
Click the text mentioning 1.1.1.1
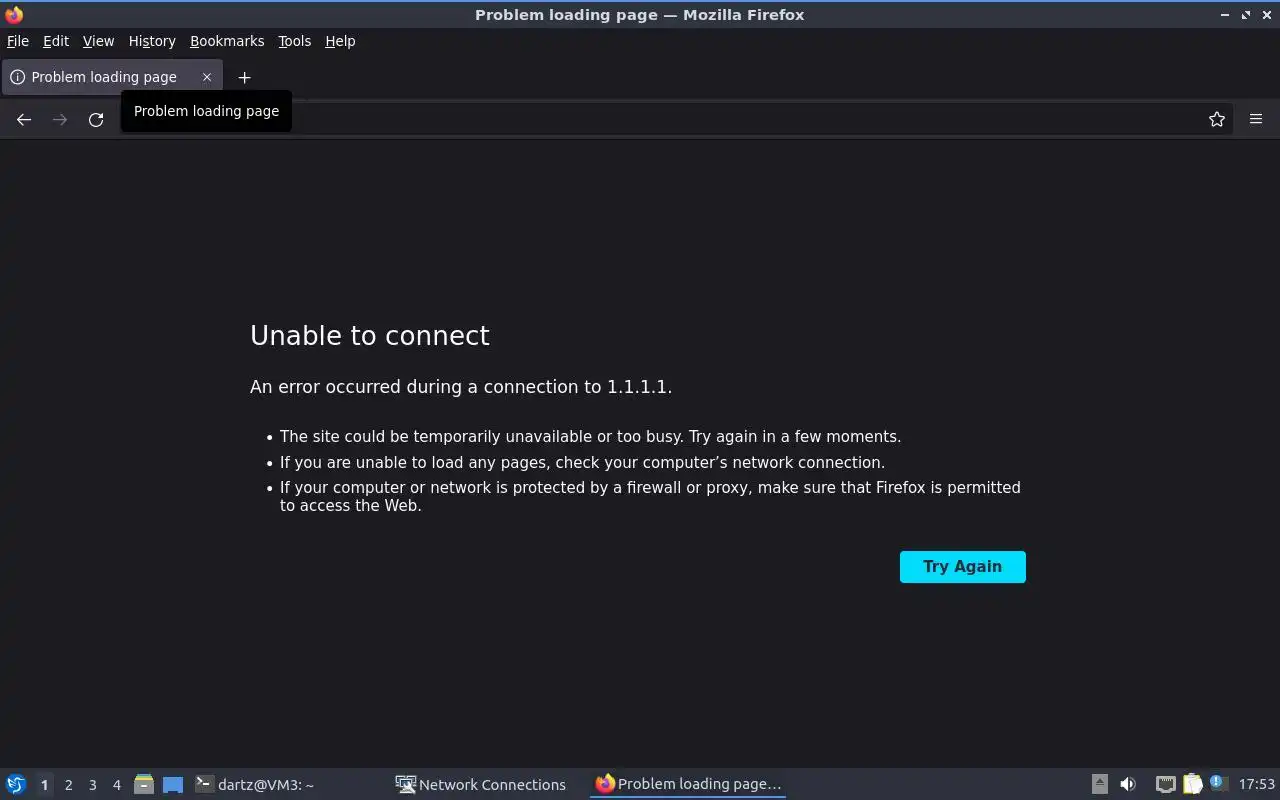[x=461, y=387]
